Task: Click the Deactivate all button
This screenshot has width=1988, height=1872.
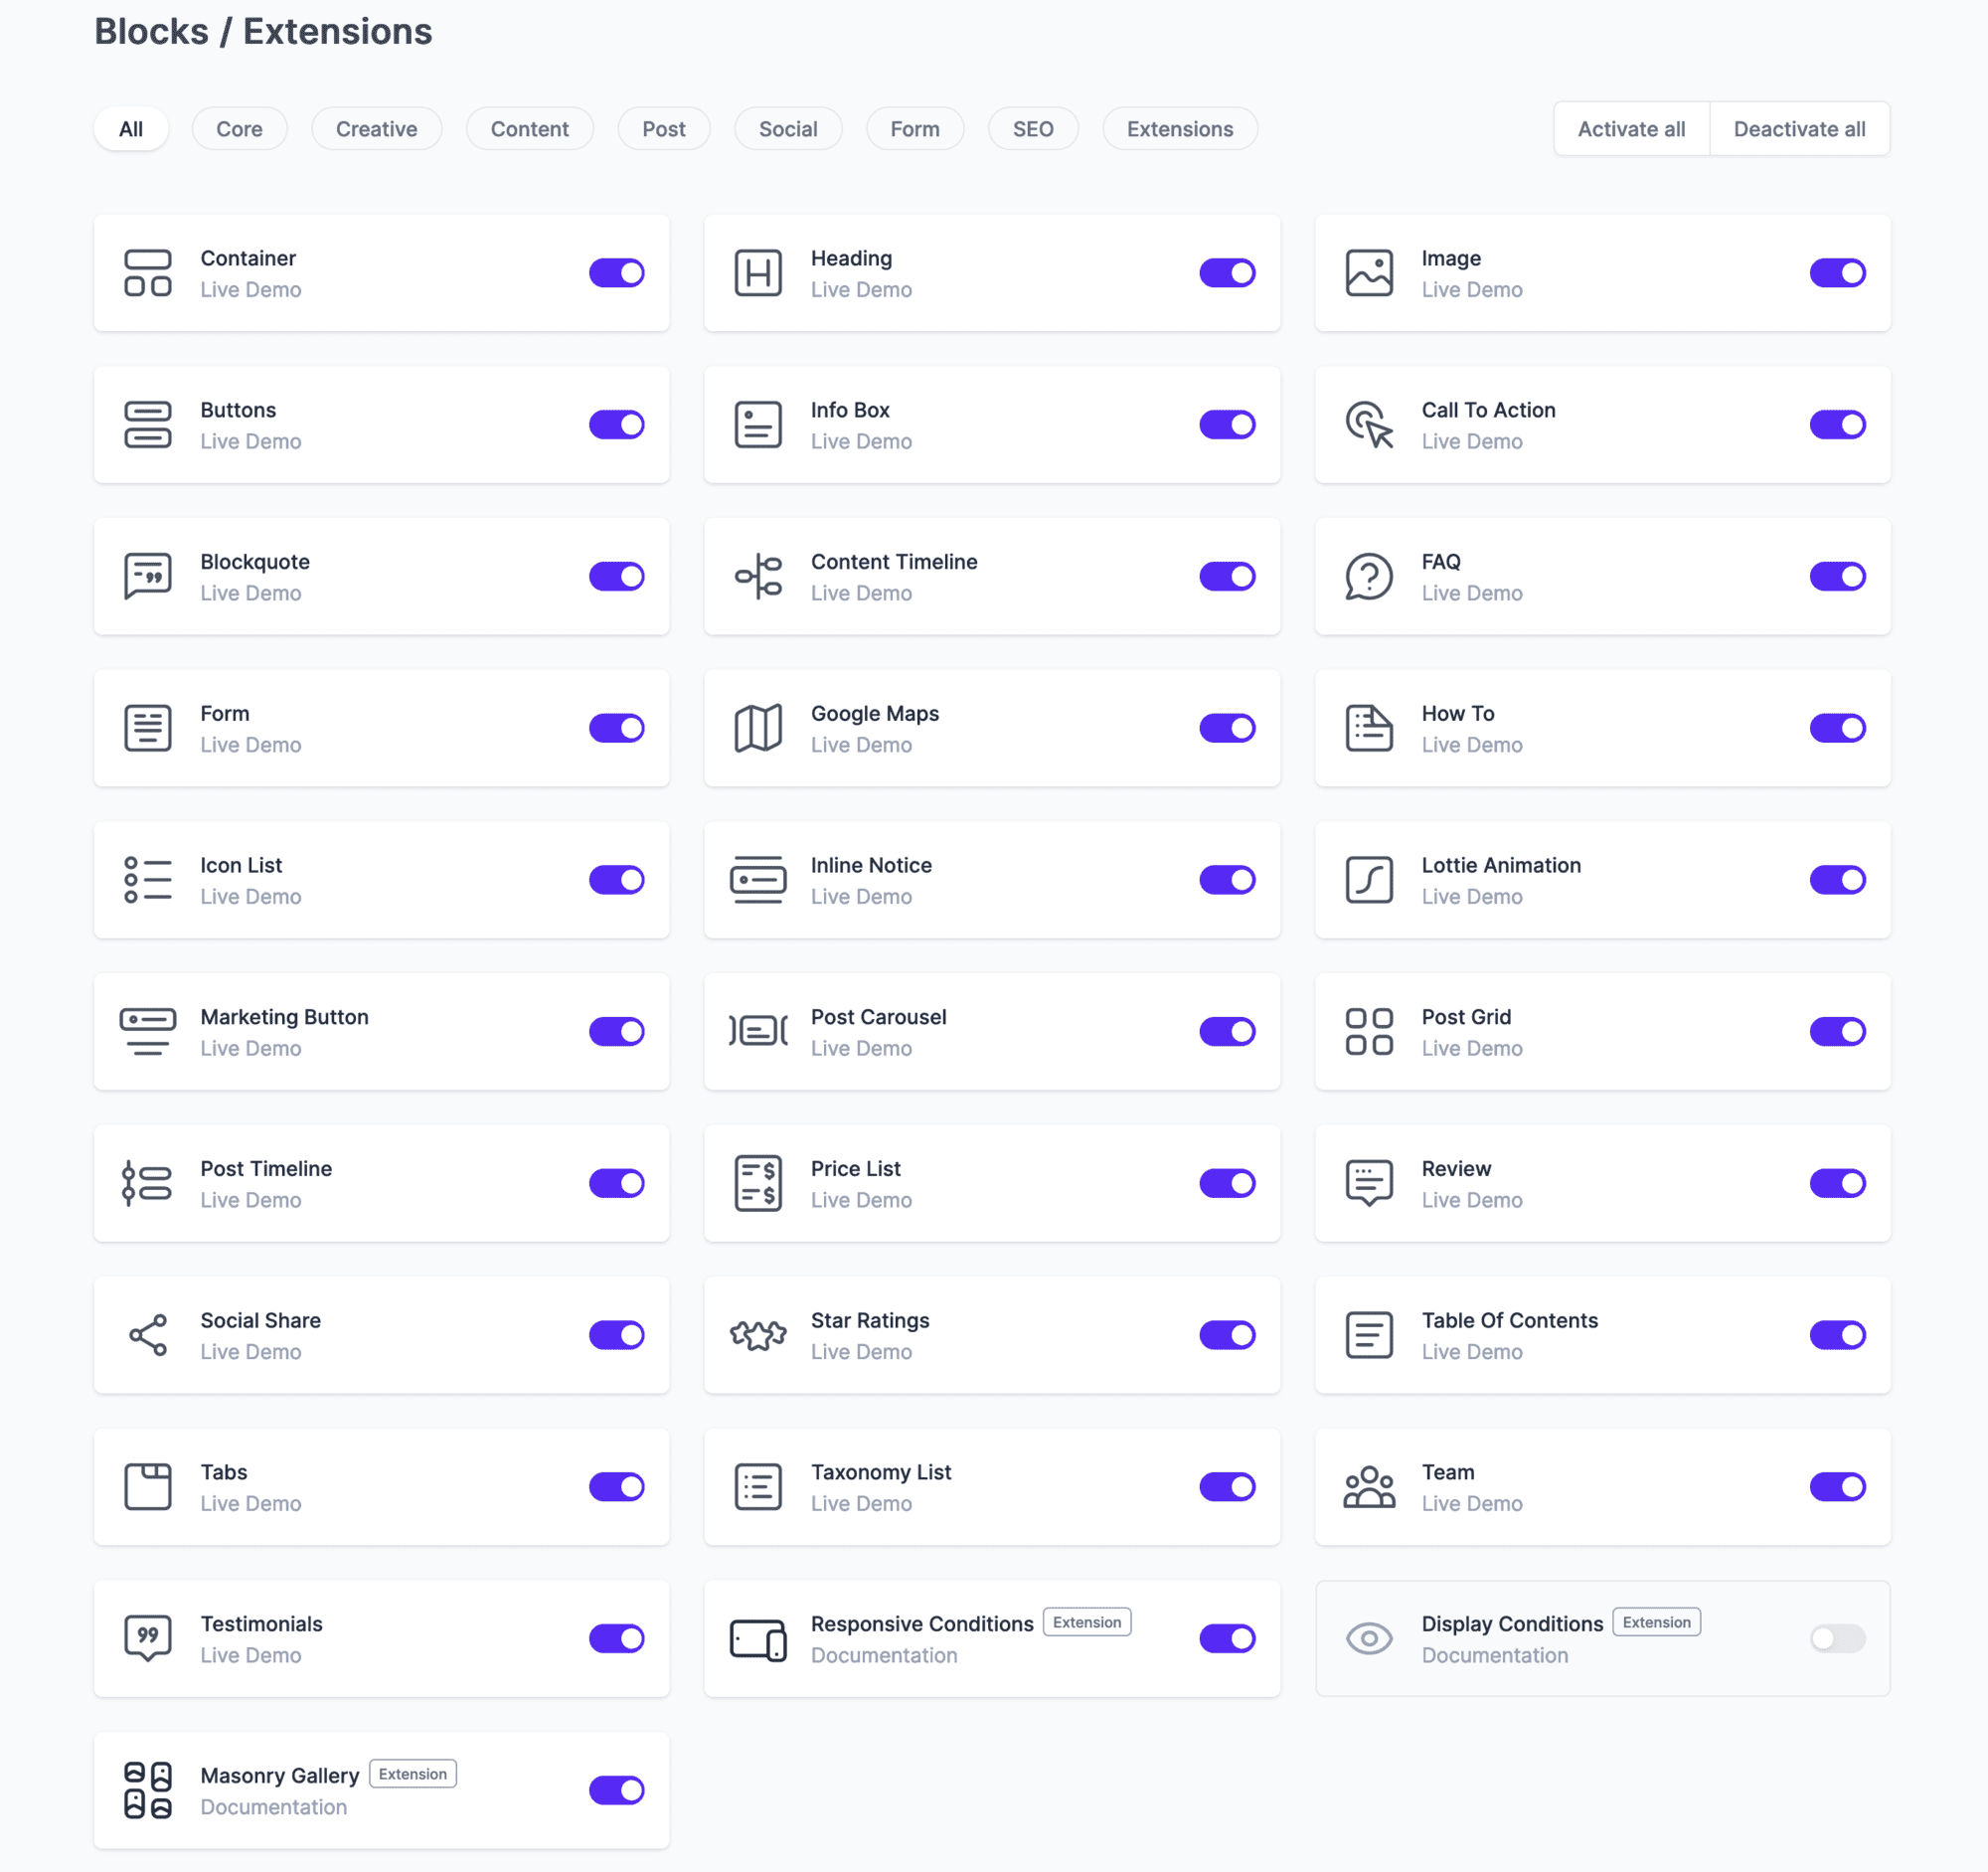Action: pyautogui.click(x=1799, y=129)
